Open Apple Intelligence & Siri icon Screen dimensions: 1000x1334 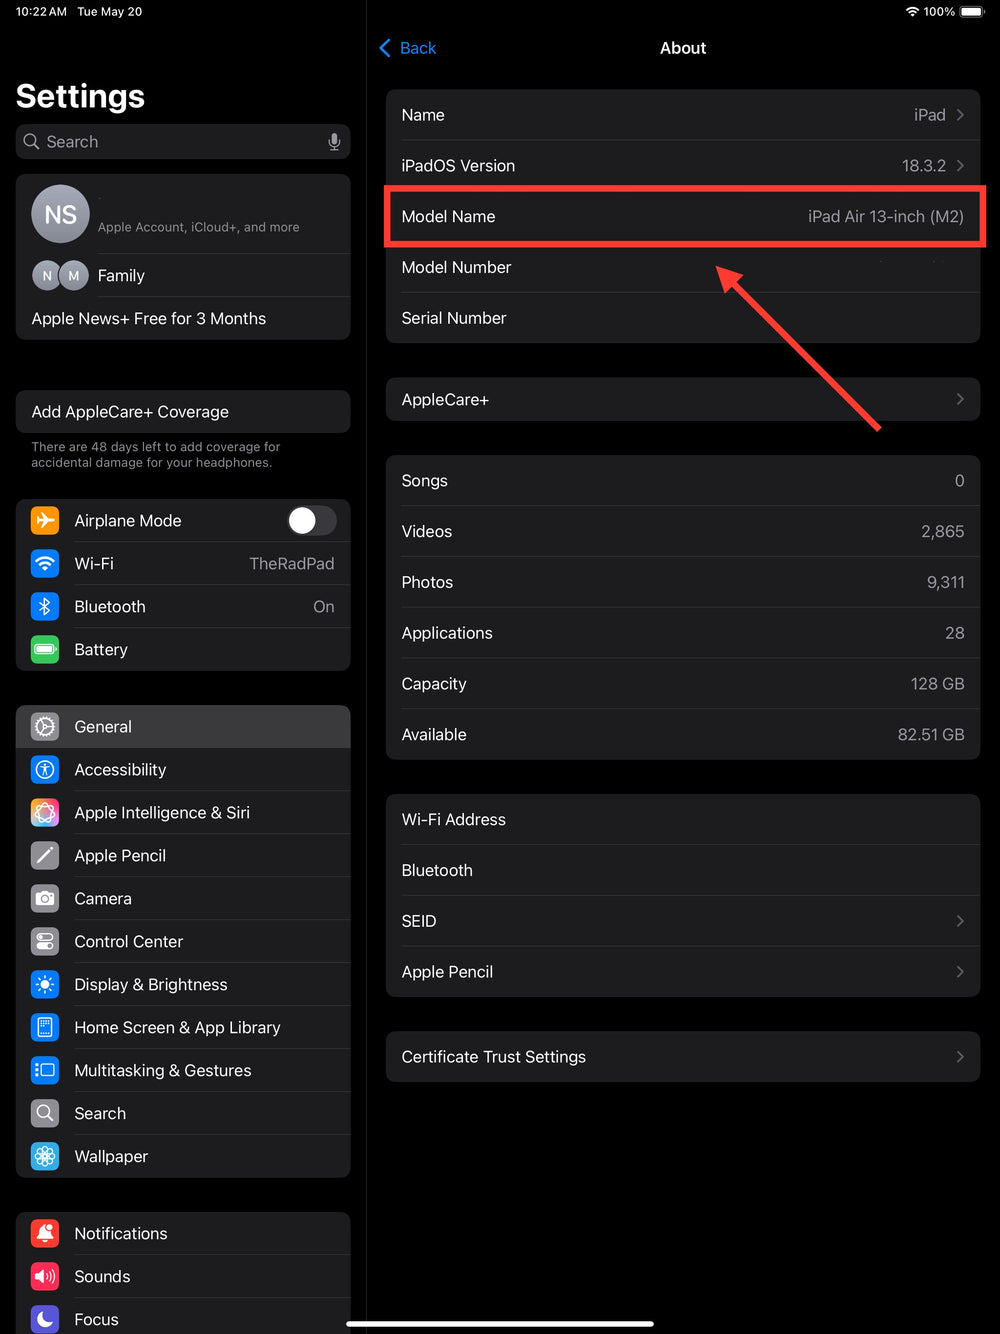45,813
